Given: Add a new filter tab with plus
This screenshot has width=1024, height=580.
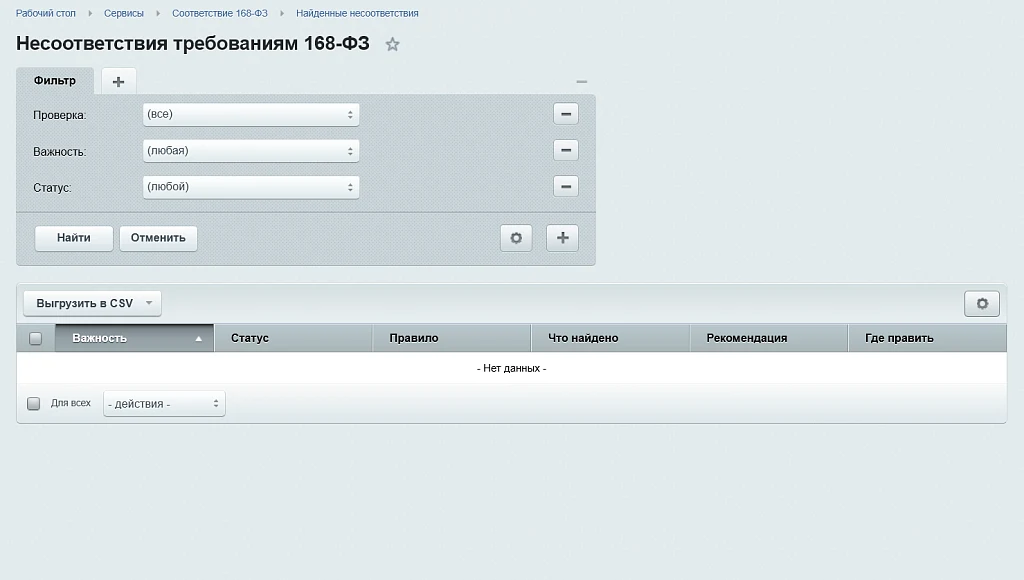Looking at the screenshot, I should (x=118, y=82).
